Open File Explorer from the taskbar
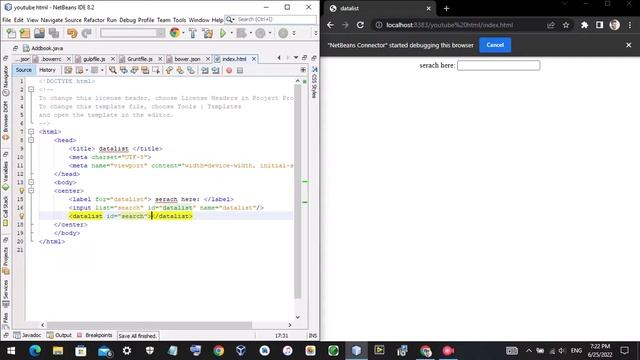The height and width of the screenshot is (360, 640). [x=58, y=351]
